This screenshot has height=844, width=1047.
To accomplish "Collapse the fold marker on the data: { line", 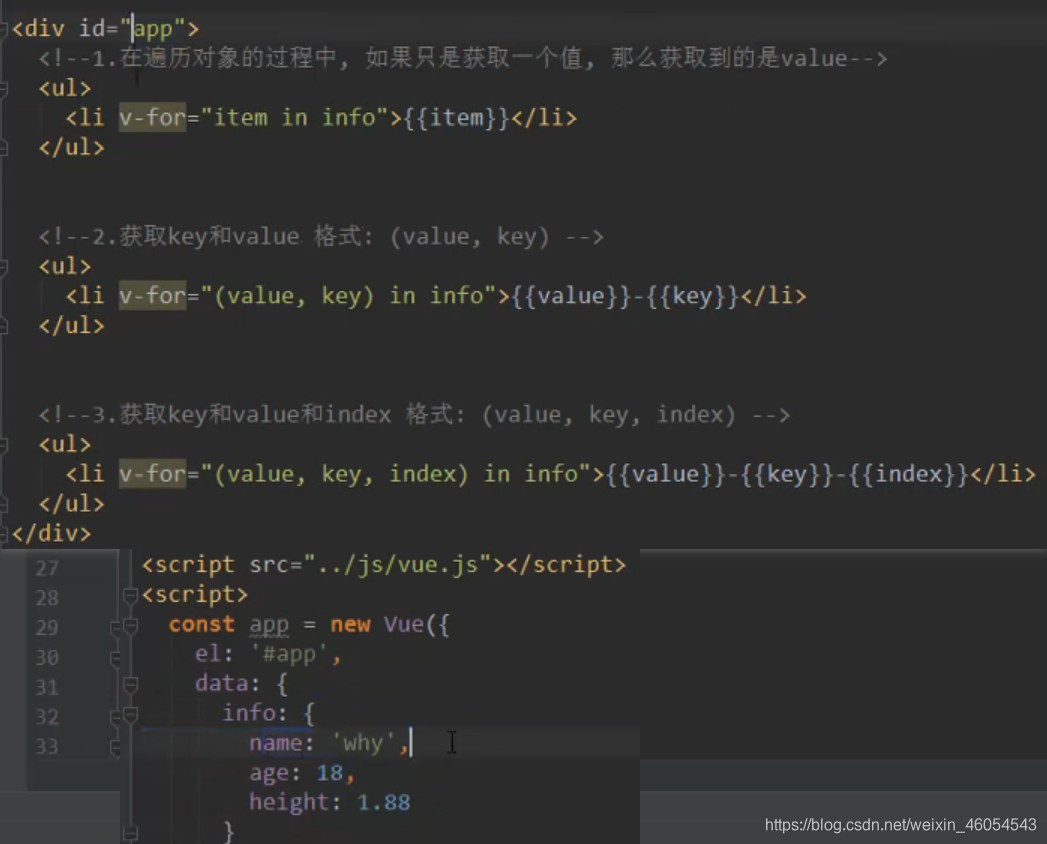I will click(x=130, y=684).
